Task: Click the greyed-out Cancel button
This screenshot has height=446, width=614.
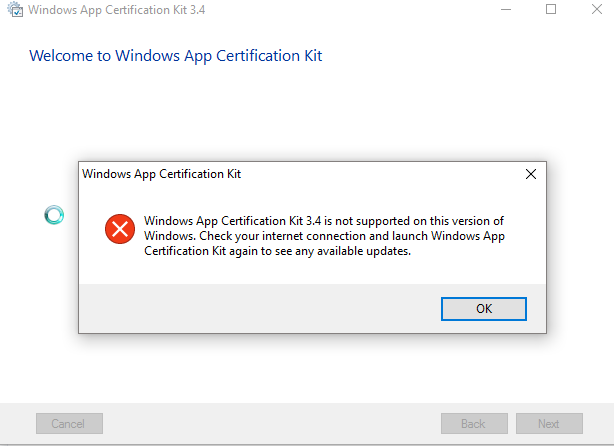Action: click(69, 423)
